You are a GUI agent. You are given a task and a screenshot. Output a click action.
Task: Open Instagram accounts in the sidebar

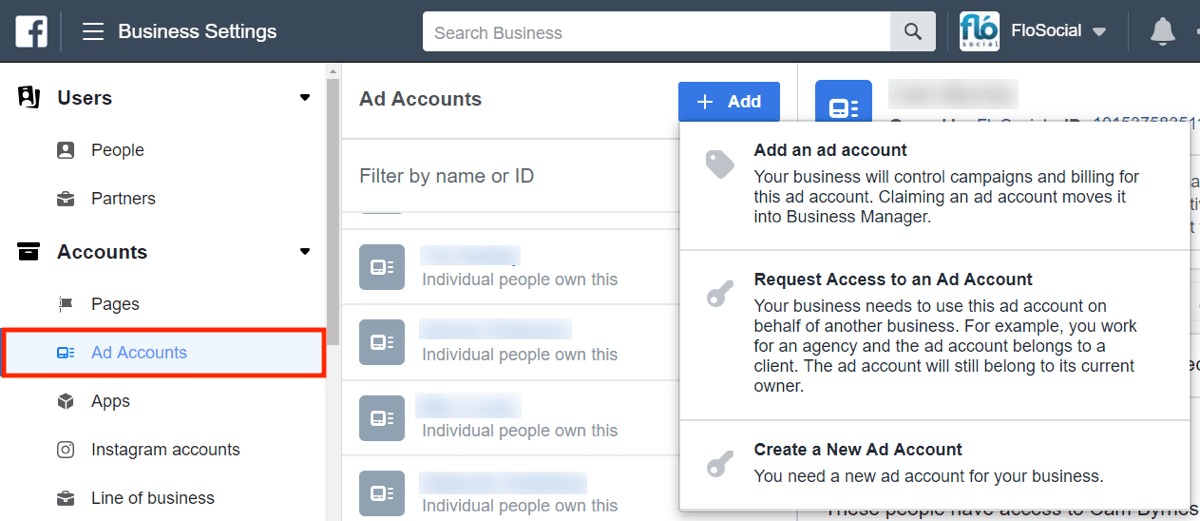165,449
